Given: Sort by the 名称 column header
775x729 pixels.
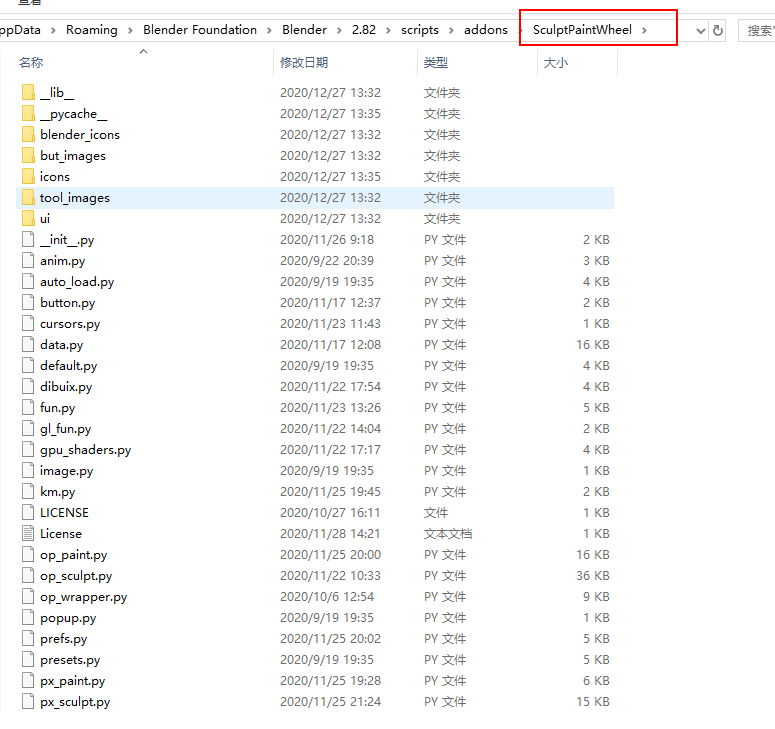Looking at the screenshot, I should pyautogui.click(x=31, y=63).
